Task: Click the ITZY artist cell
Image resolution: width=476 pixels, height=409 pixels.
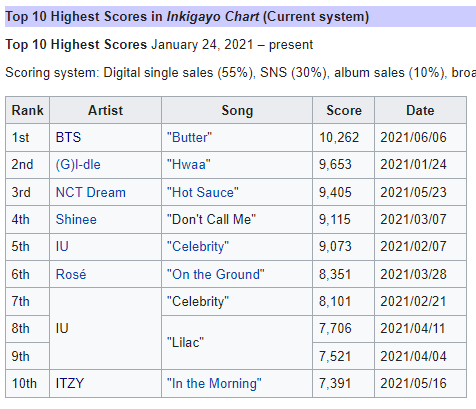Action: pos(105,383)
